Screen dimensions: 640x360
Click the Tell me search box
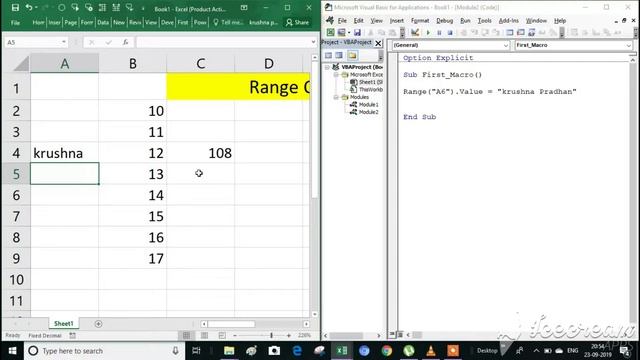(228, 22)
